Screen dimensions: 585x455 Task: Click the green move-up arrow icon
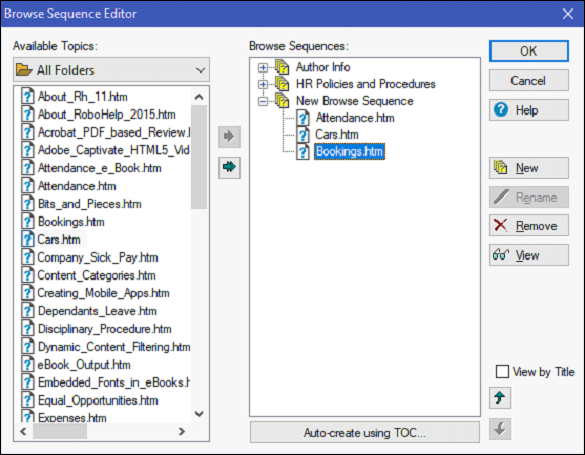pyautogui.click(x=500, y=398)
